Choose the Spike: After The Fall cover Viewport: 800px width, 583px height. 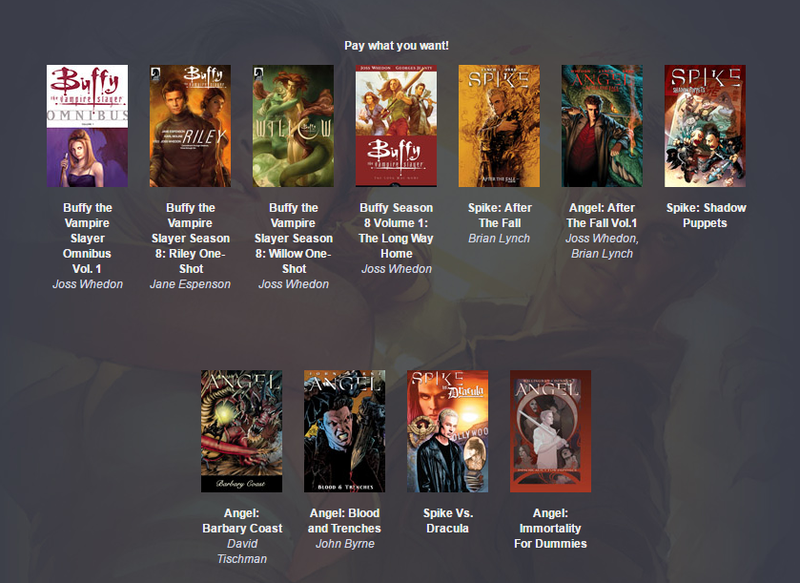pyautogui.click(x=499, y=125)
